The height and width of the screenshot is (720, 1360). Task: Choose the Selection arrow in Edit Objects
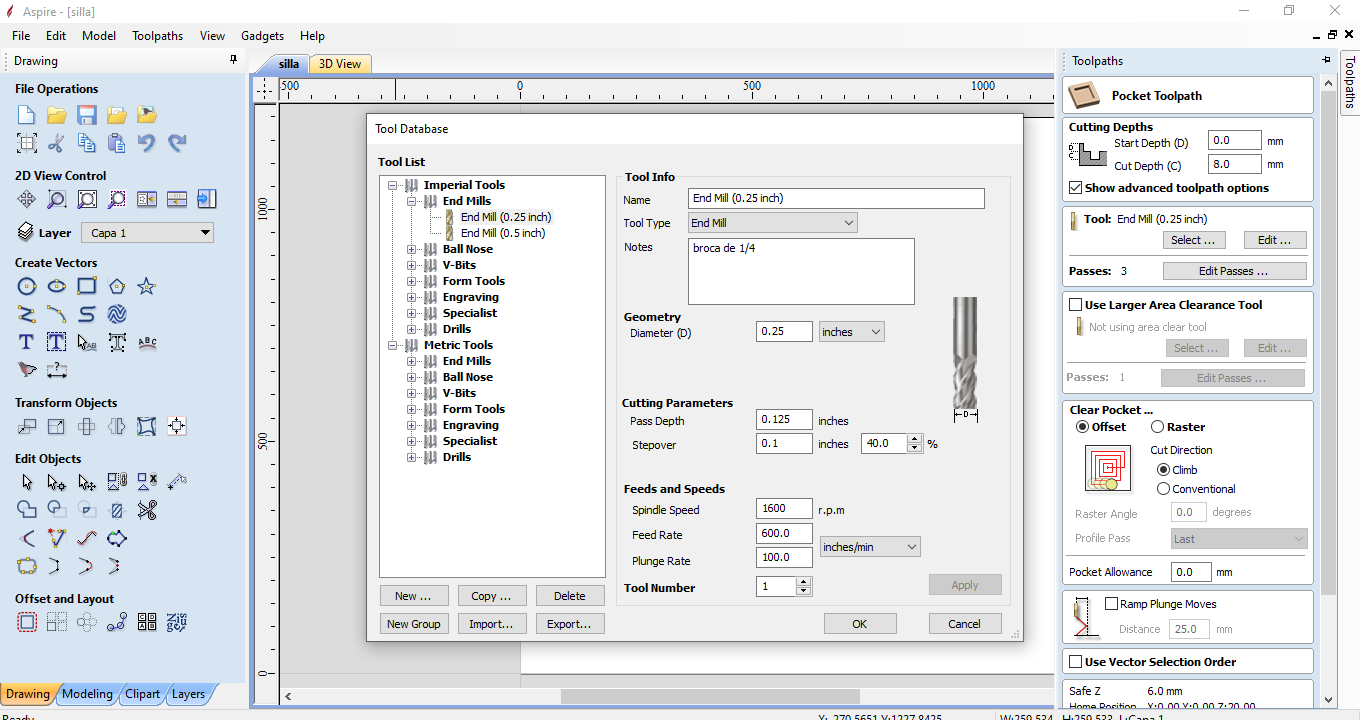(x=27, y=483)
